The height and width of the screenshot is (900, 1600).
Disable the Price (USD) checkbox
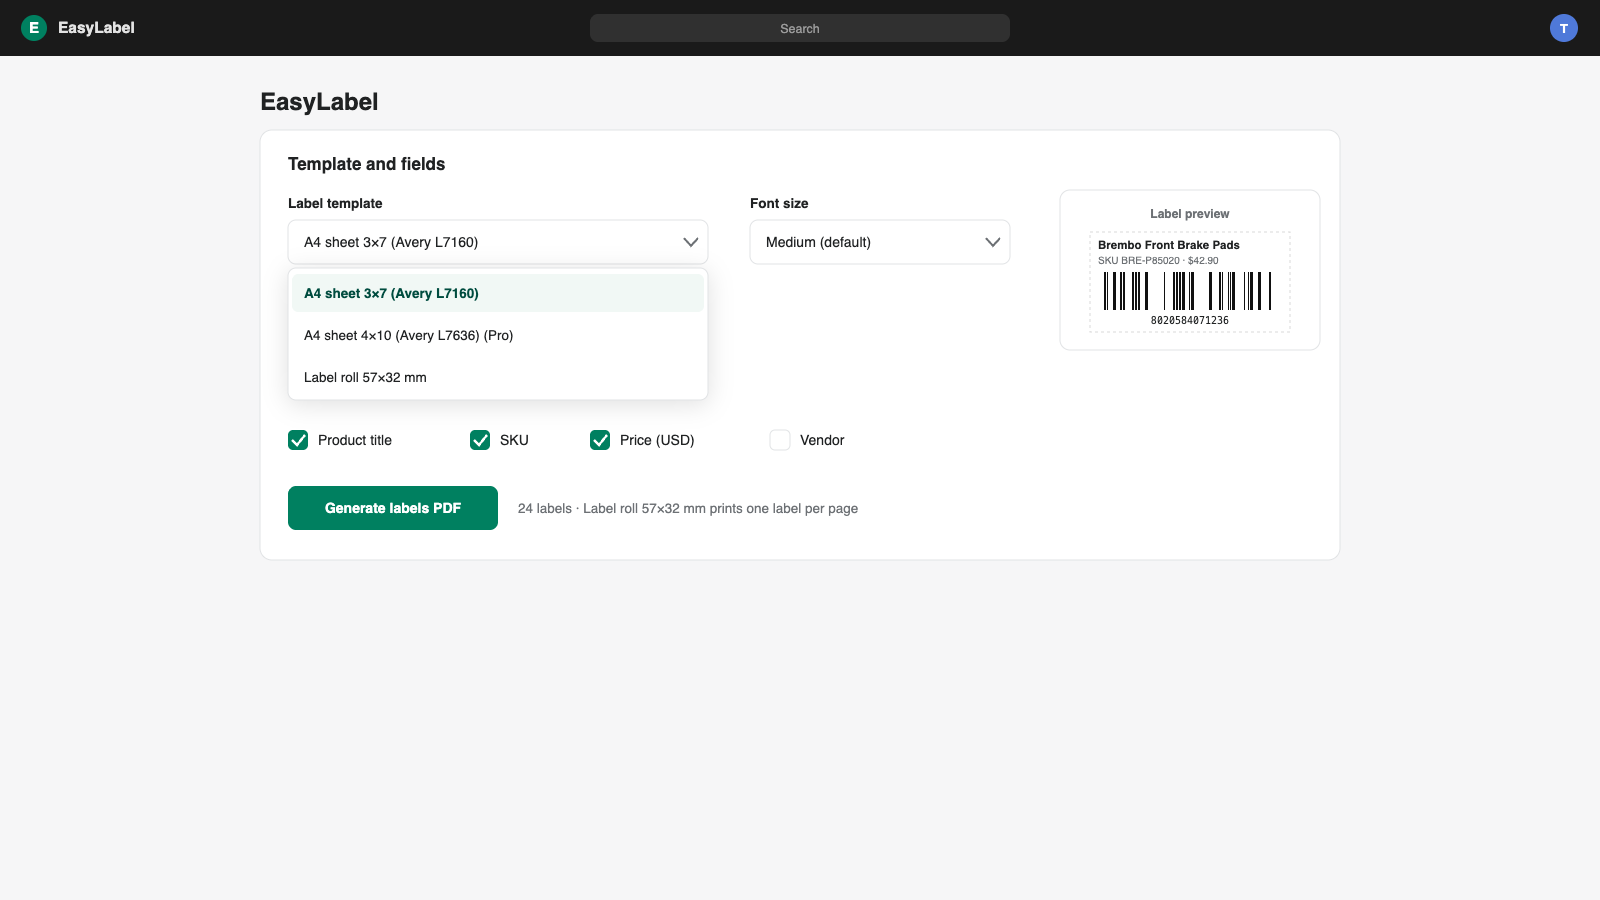coord(600,440)
